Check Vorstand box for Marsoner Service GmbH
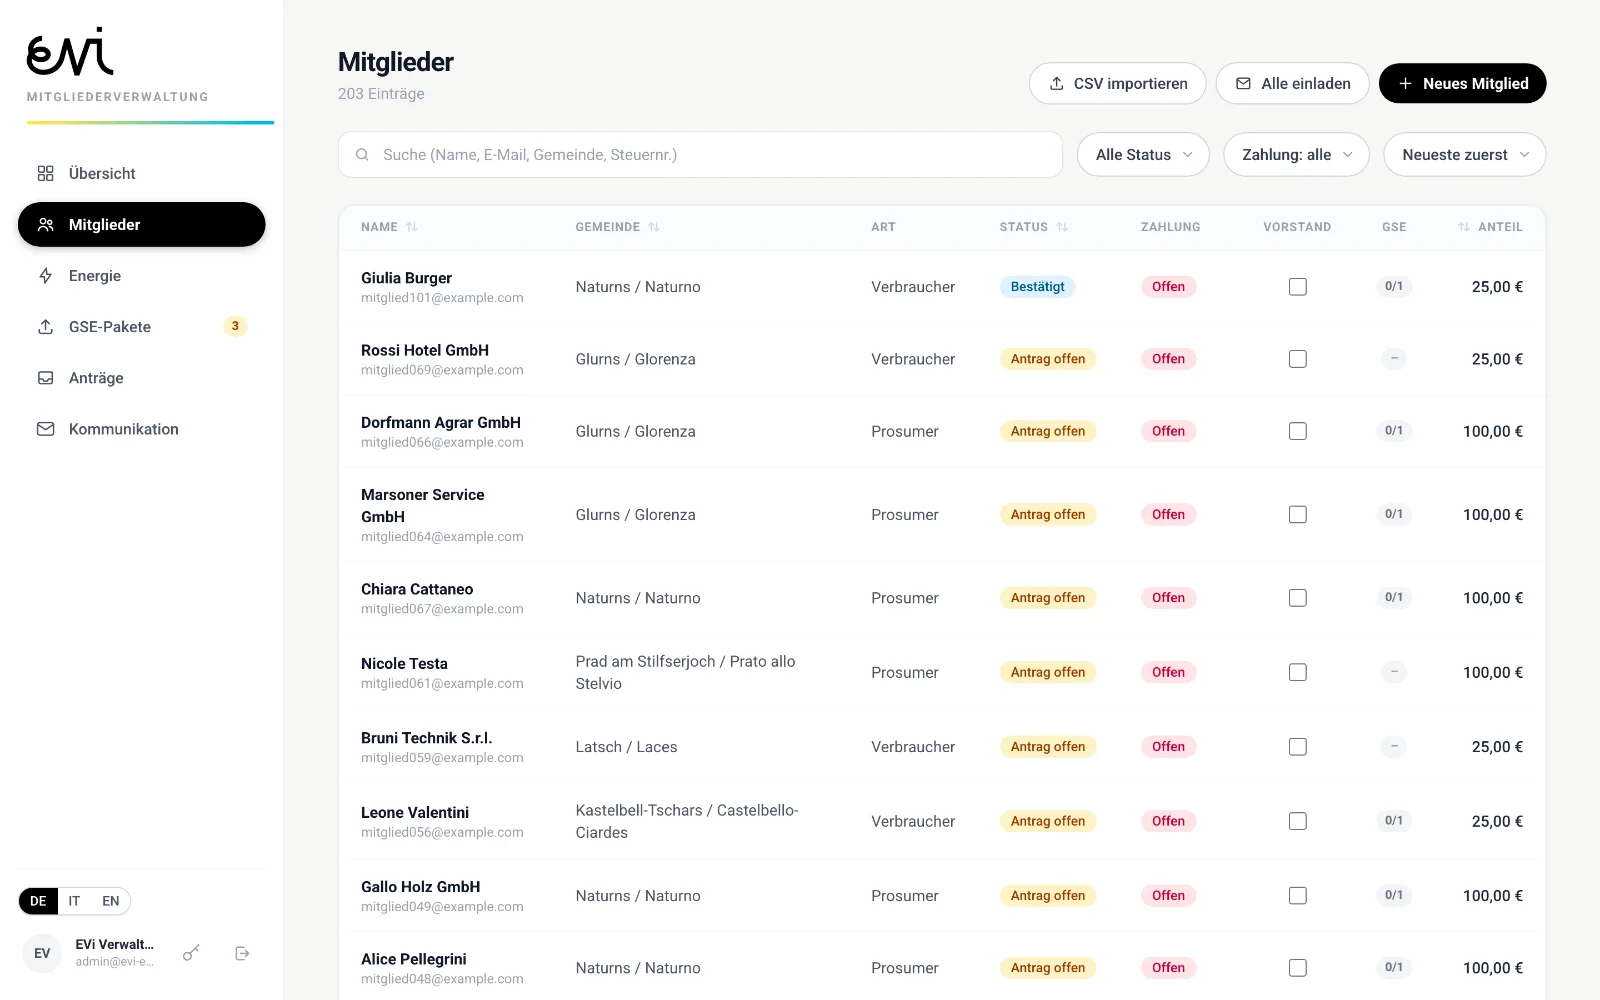This screenshot has width=1600, height=1000. 1298,514
